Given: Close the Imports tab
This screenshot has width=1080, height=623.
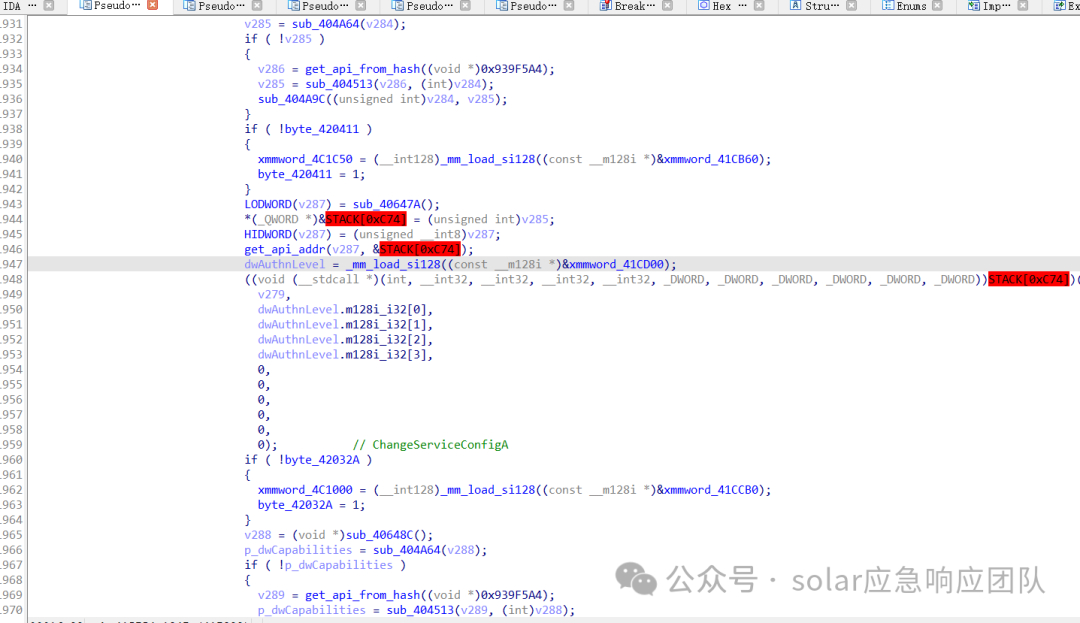Looking at the screenshot, I should 1023,6.
